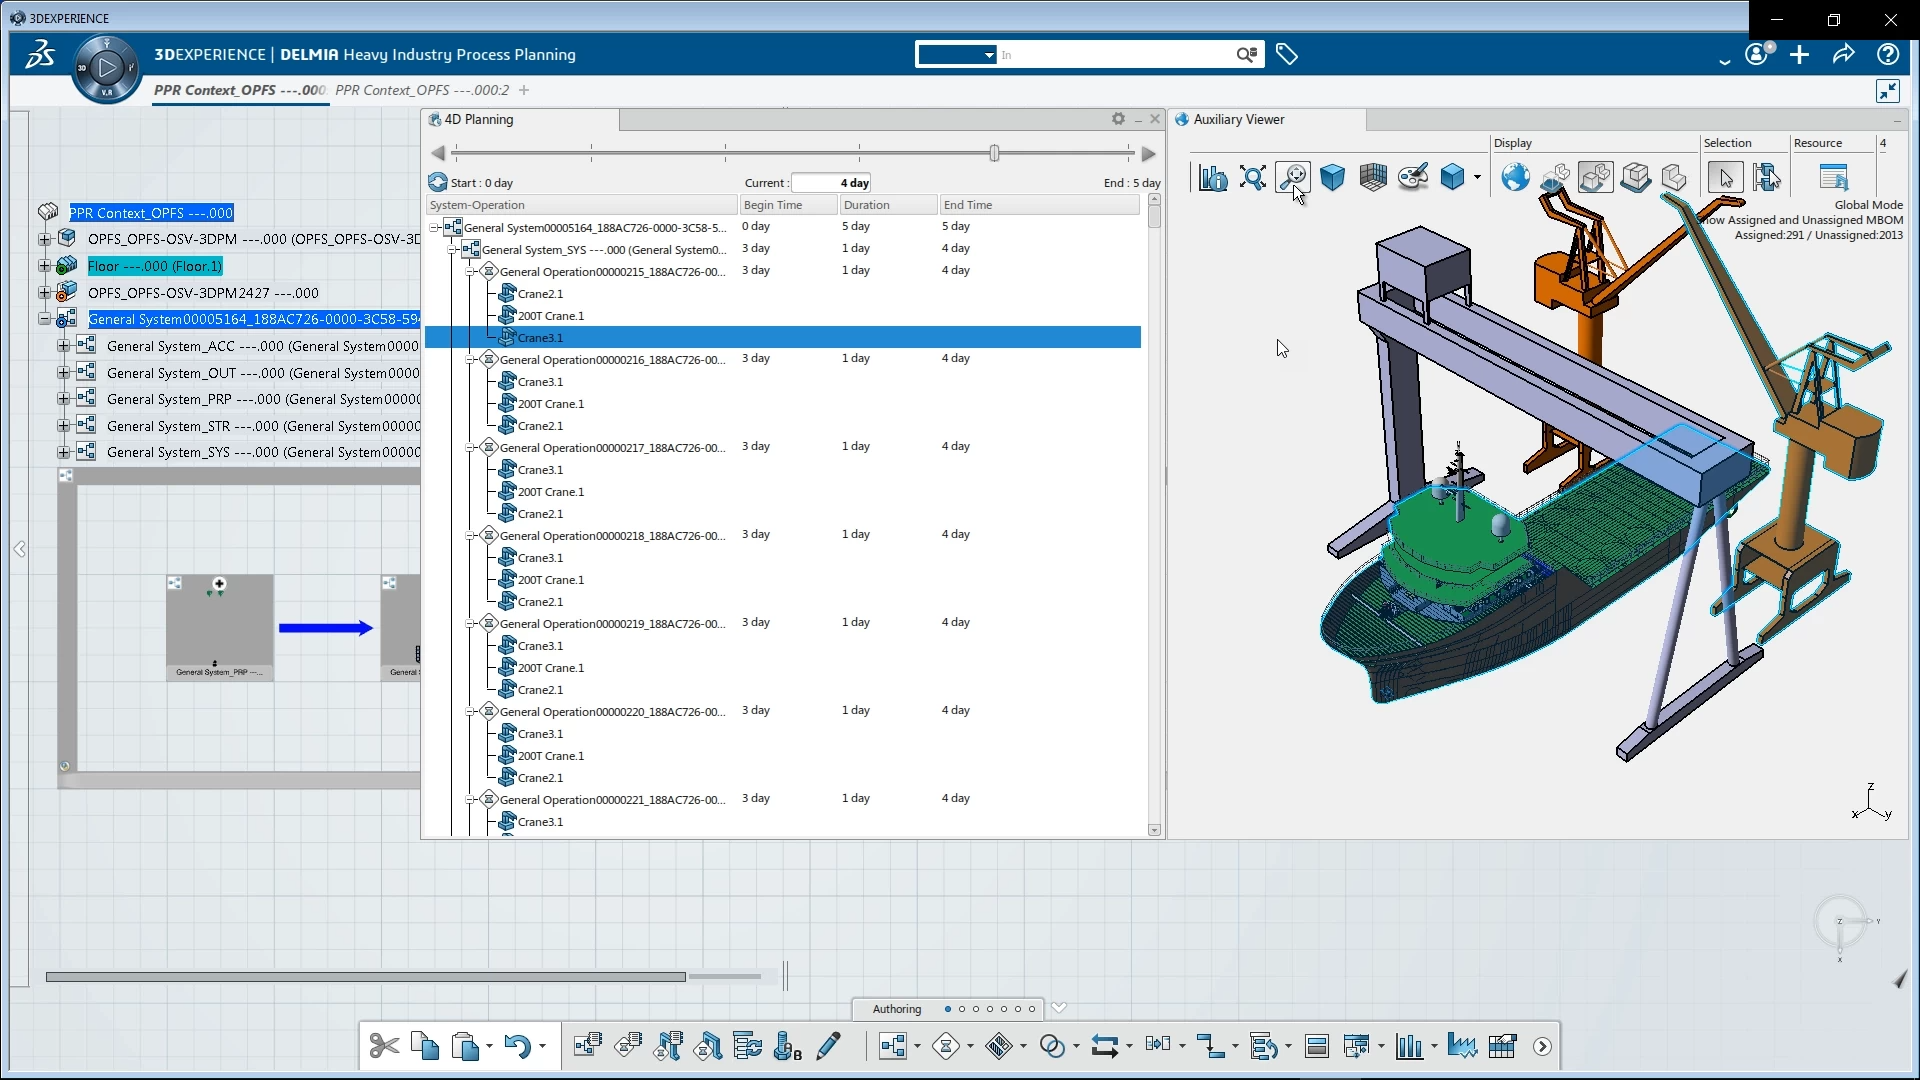Image resolution: width=1920 pixels, height=1080 pixels.
Task: Toggle the grid wall display icon
Action: [x=1373, y=178]
